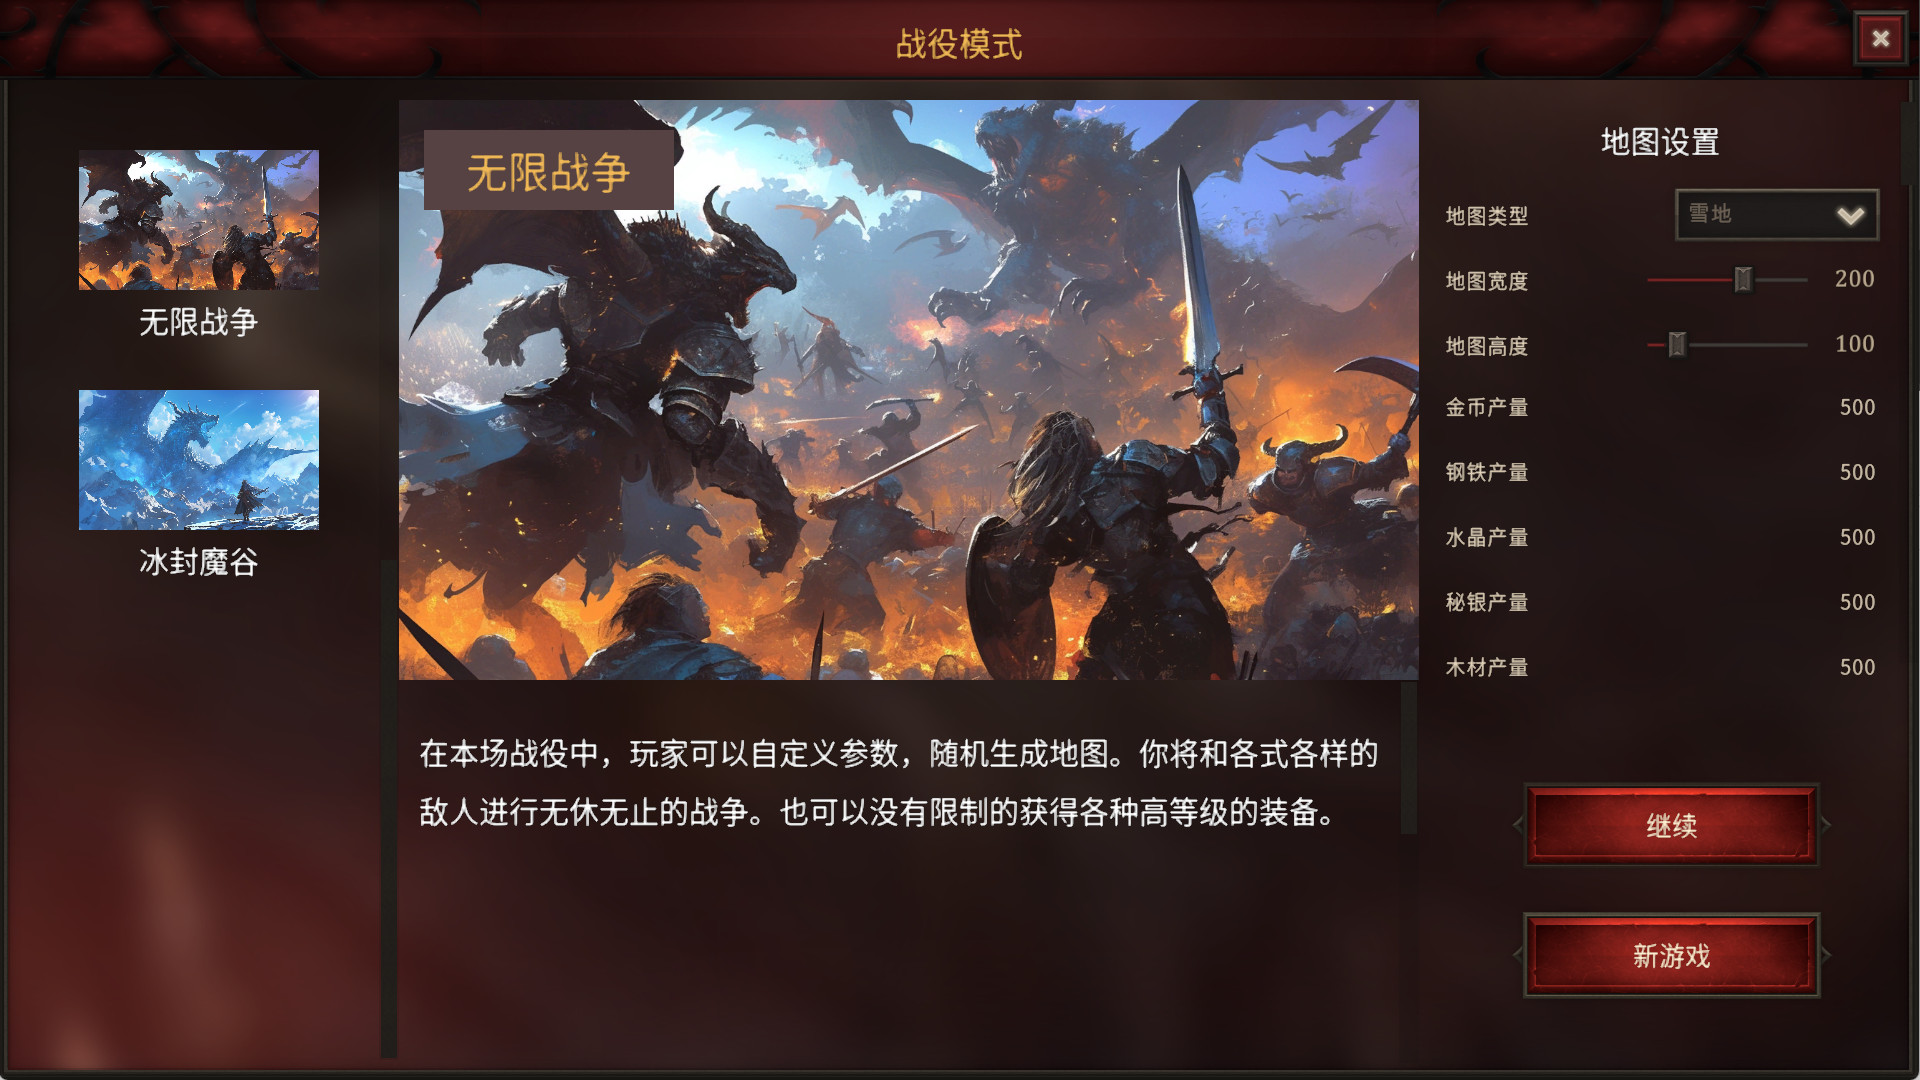The image size is (1920, 1080).
Task: Click the 钢铁产量 value 500
Action: click(1857, 473)
